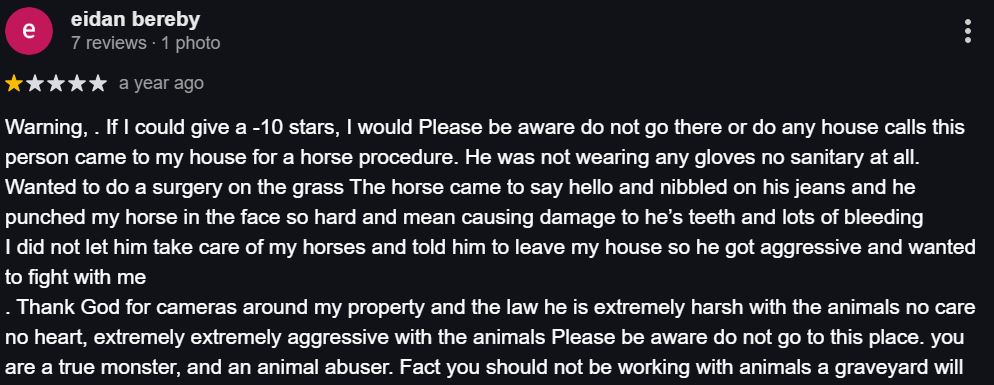Click the 'a year ago' timestamp
994x385 pixels.
(161, 84)
